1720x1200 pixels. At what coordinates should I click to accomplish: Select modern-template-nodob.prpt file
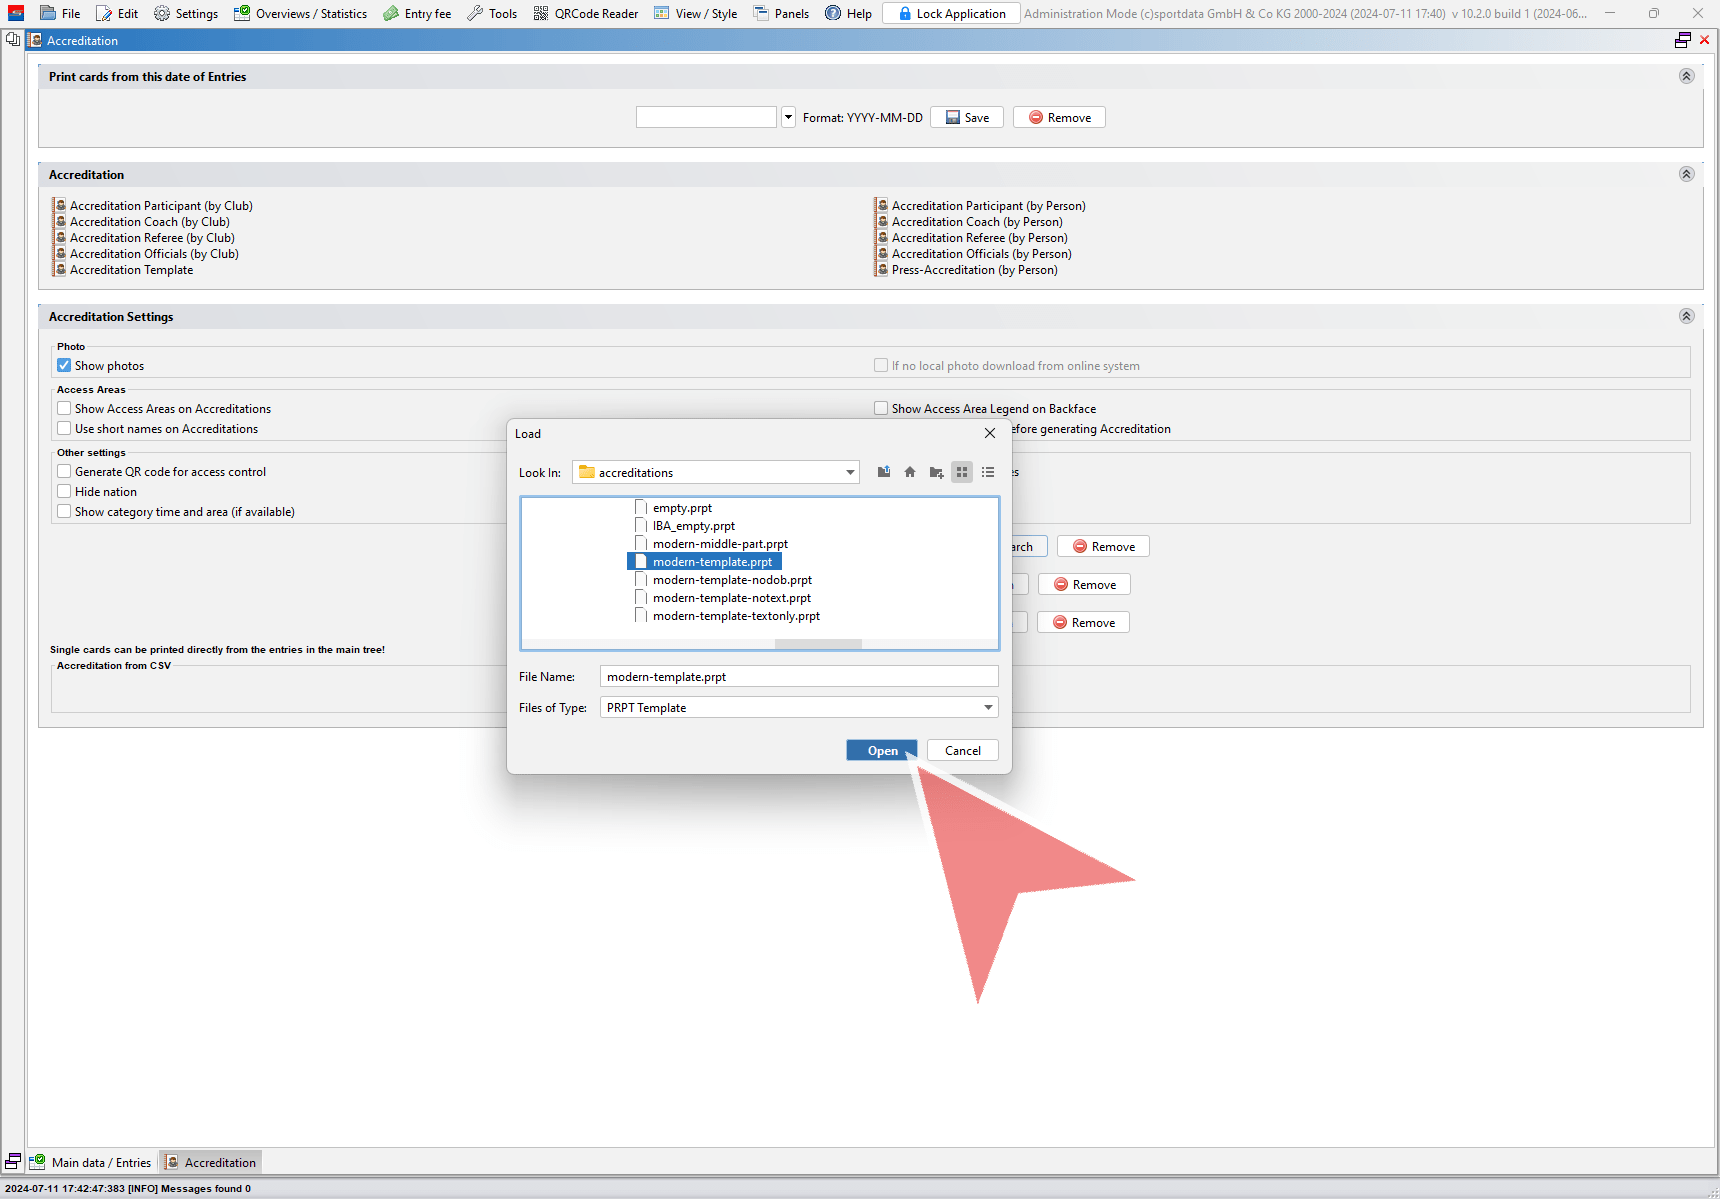click(732, 580)
